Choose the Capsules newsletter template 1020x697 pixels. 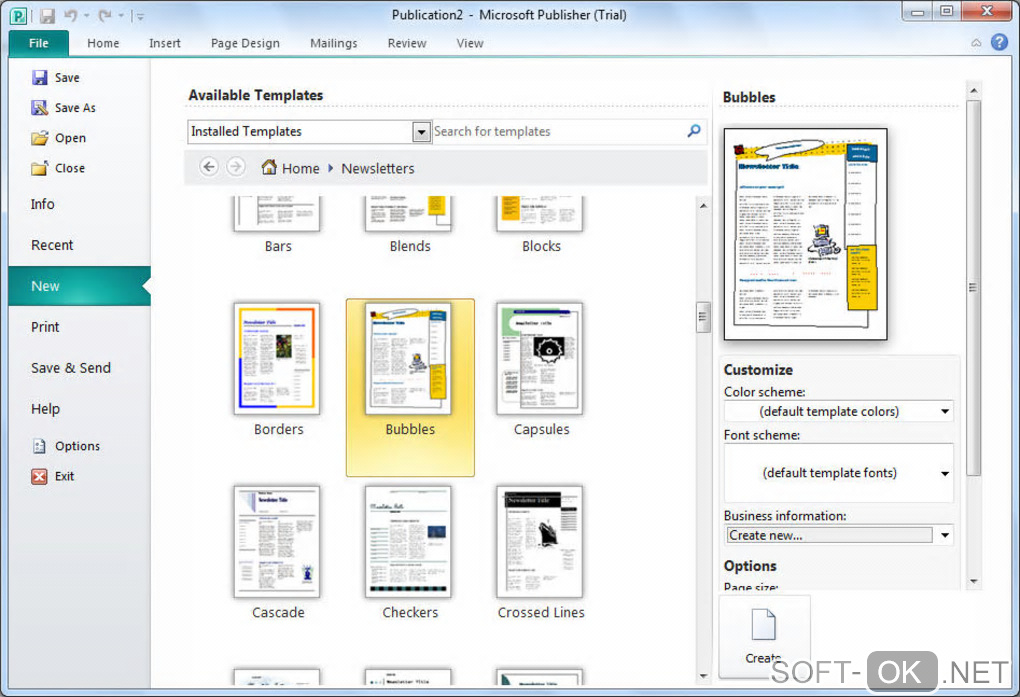(x=540, y=360)
